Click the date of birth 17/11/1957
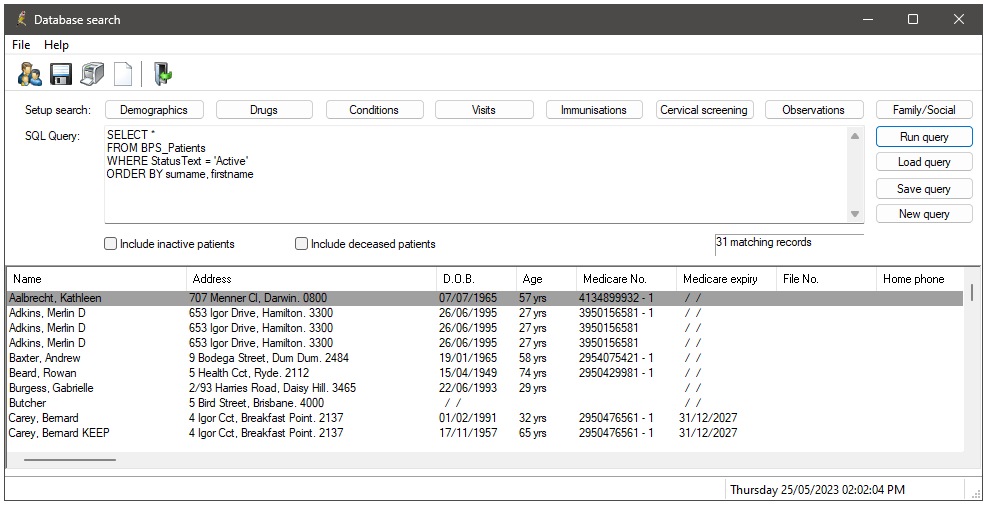The width and height of the screenshot is (988, 506). pyautogui.click(x=468, y=433)
